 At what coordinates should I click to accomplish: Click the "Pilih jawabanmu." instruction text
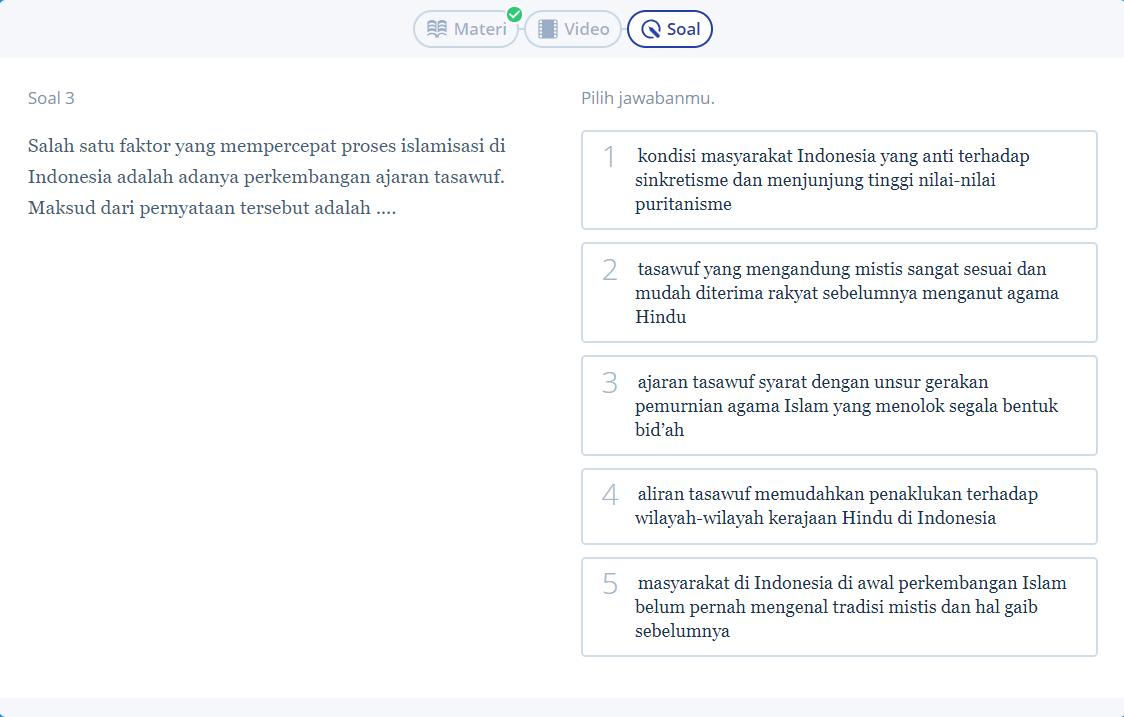[648, 98]
